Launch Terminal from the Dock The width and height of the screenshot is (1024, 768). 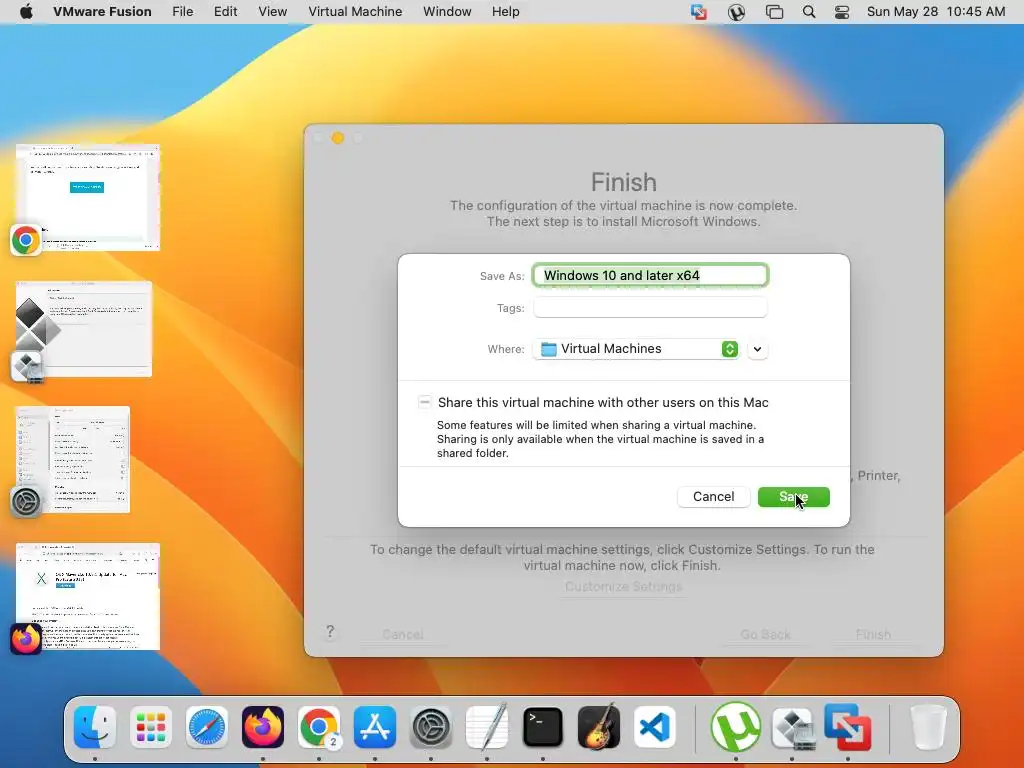tap(543, 727)
